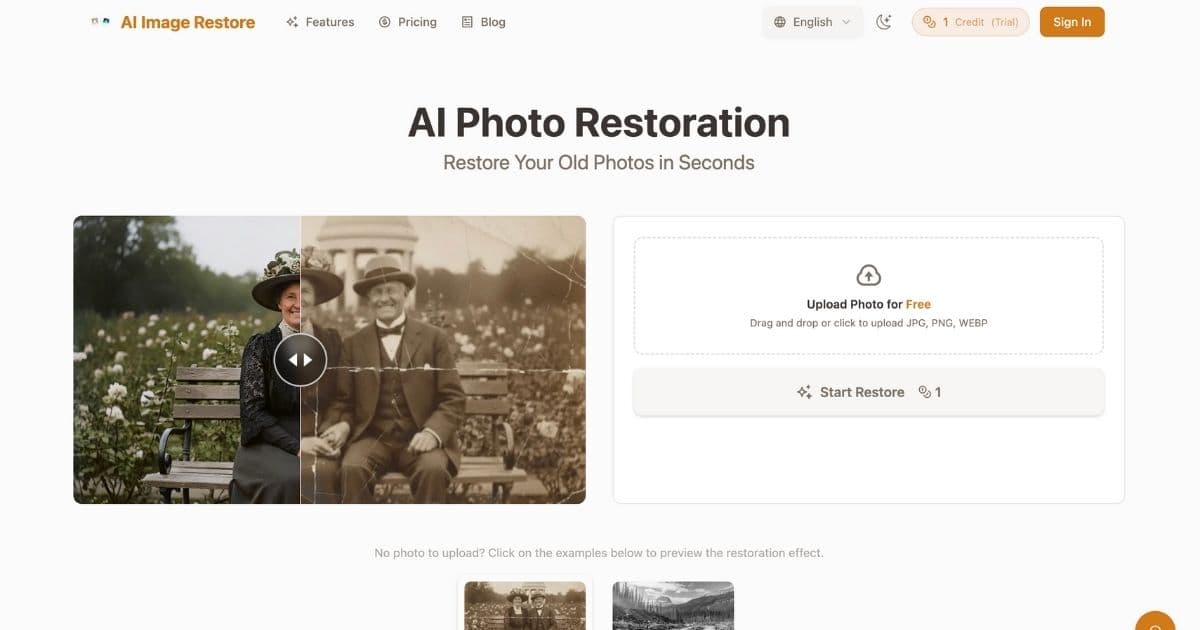The width and height of the screenshot is (1200, 630).
Task: Click the AI Image Restore logo icon
Action: (x=101, y=20)
